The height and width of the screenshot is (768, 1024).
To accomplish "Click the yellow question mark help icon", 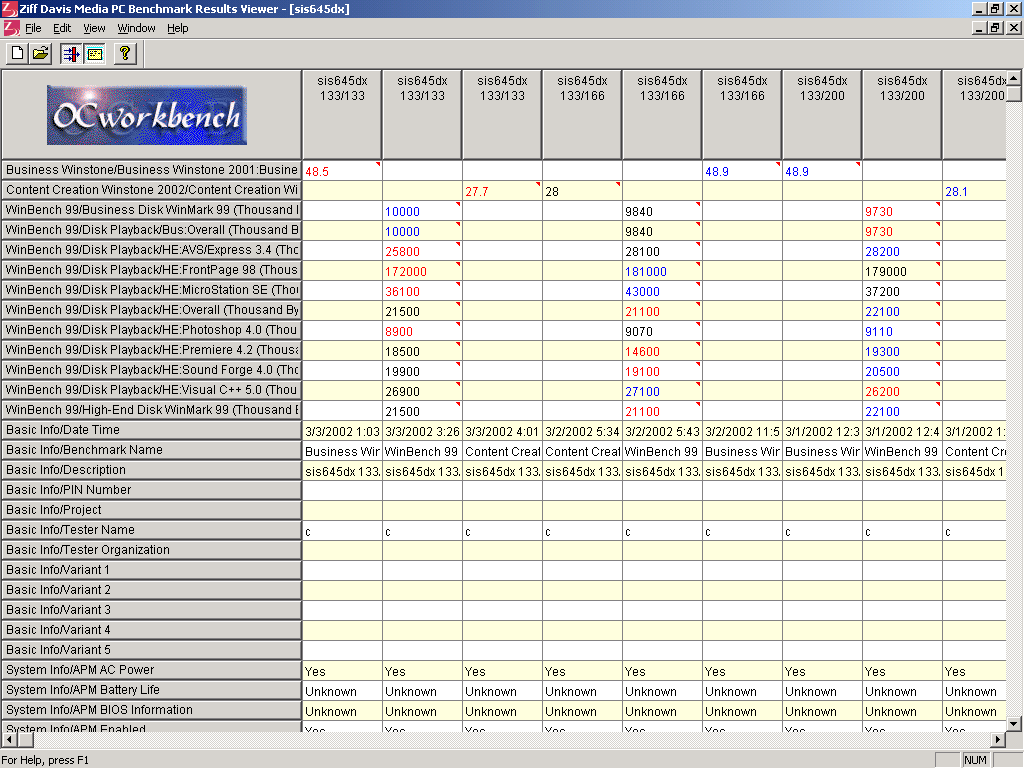I will [x=125, y=54].
